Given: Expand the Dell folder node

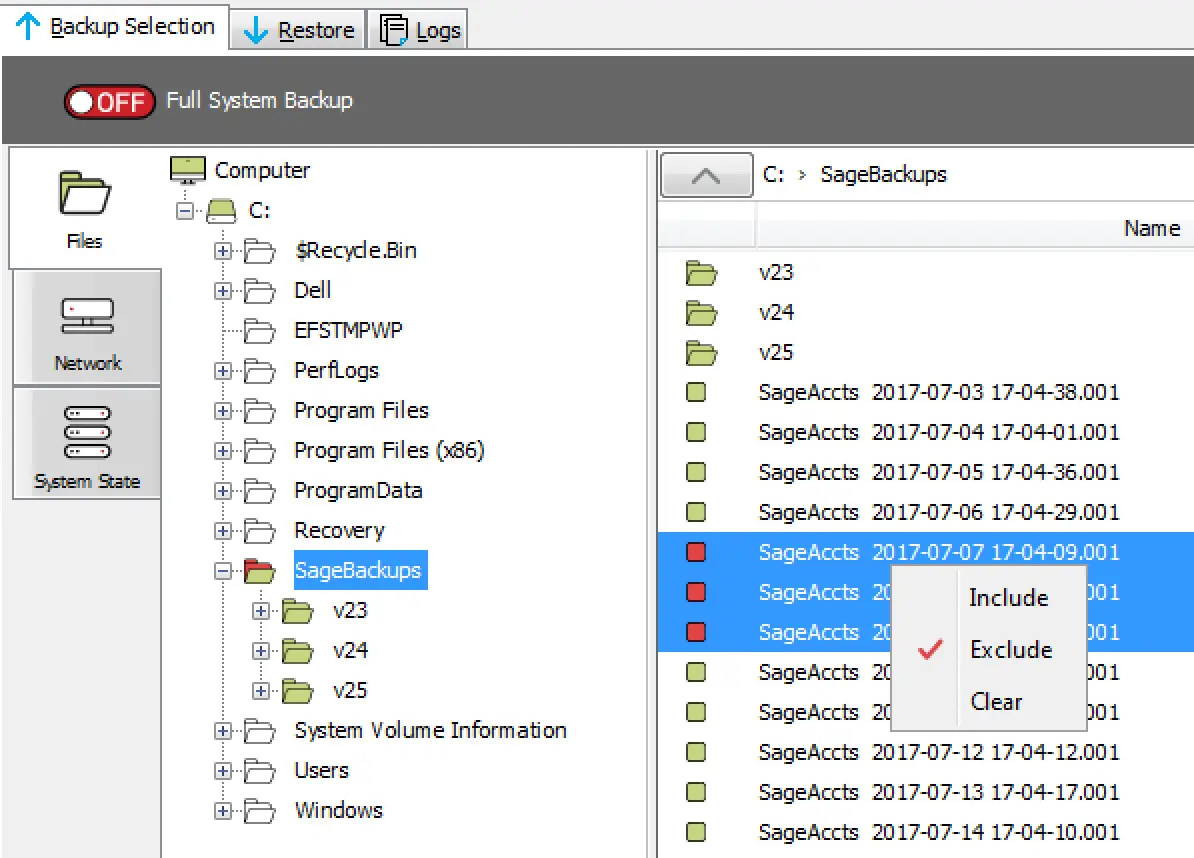Looking at the screenshot, I should point(222,291).
